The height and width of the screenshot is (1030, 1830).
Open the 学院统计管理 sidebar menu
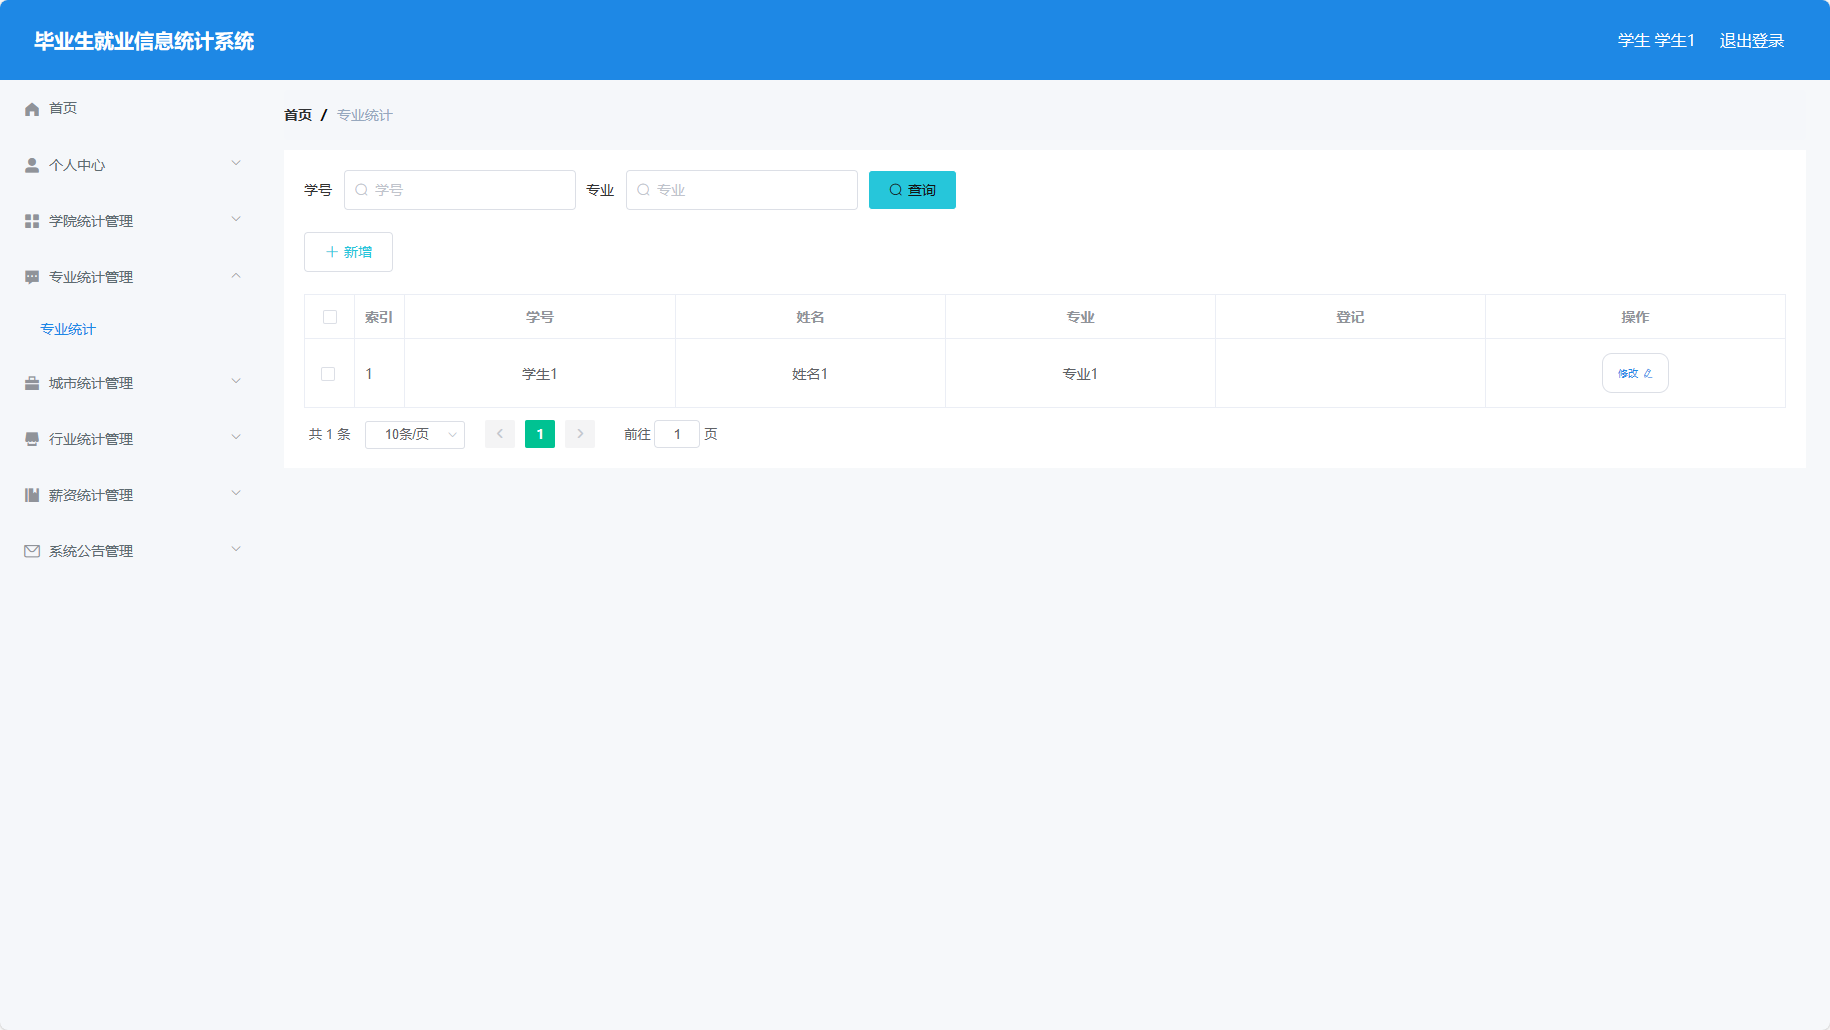[130, 221]
